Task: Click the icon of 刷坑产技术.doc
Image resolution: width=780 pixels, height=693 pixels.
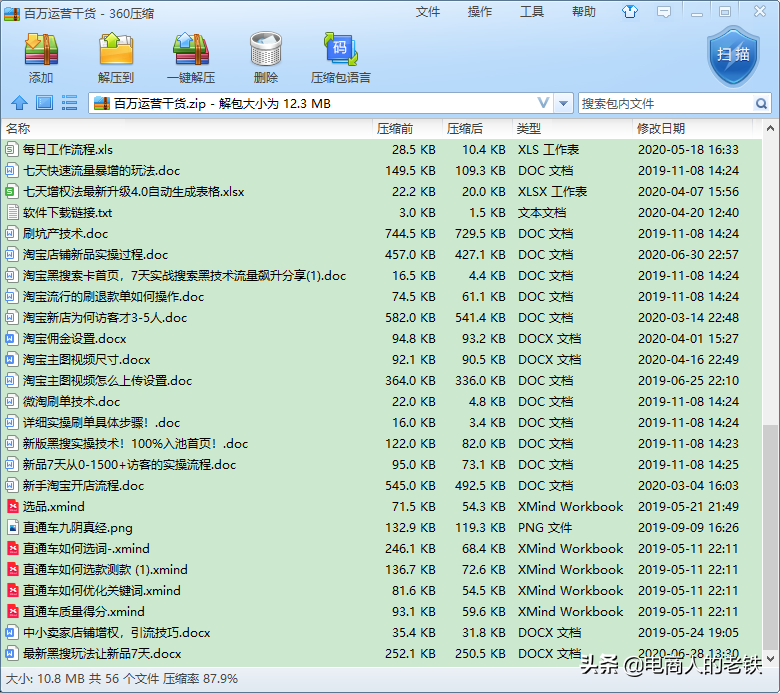Action: tap(10, 233)
